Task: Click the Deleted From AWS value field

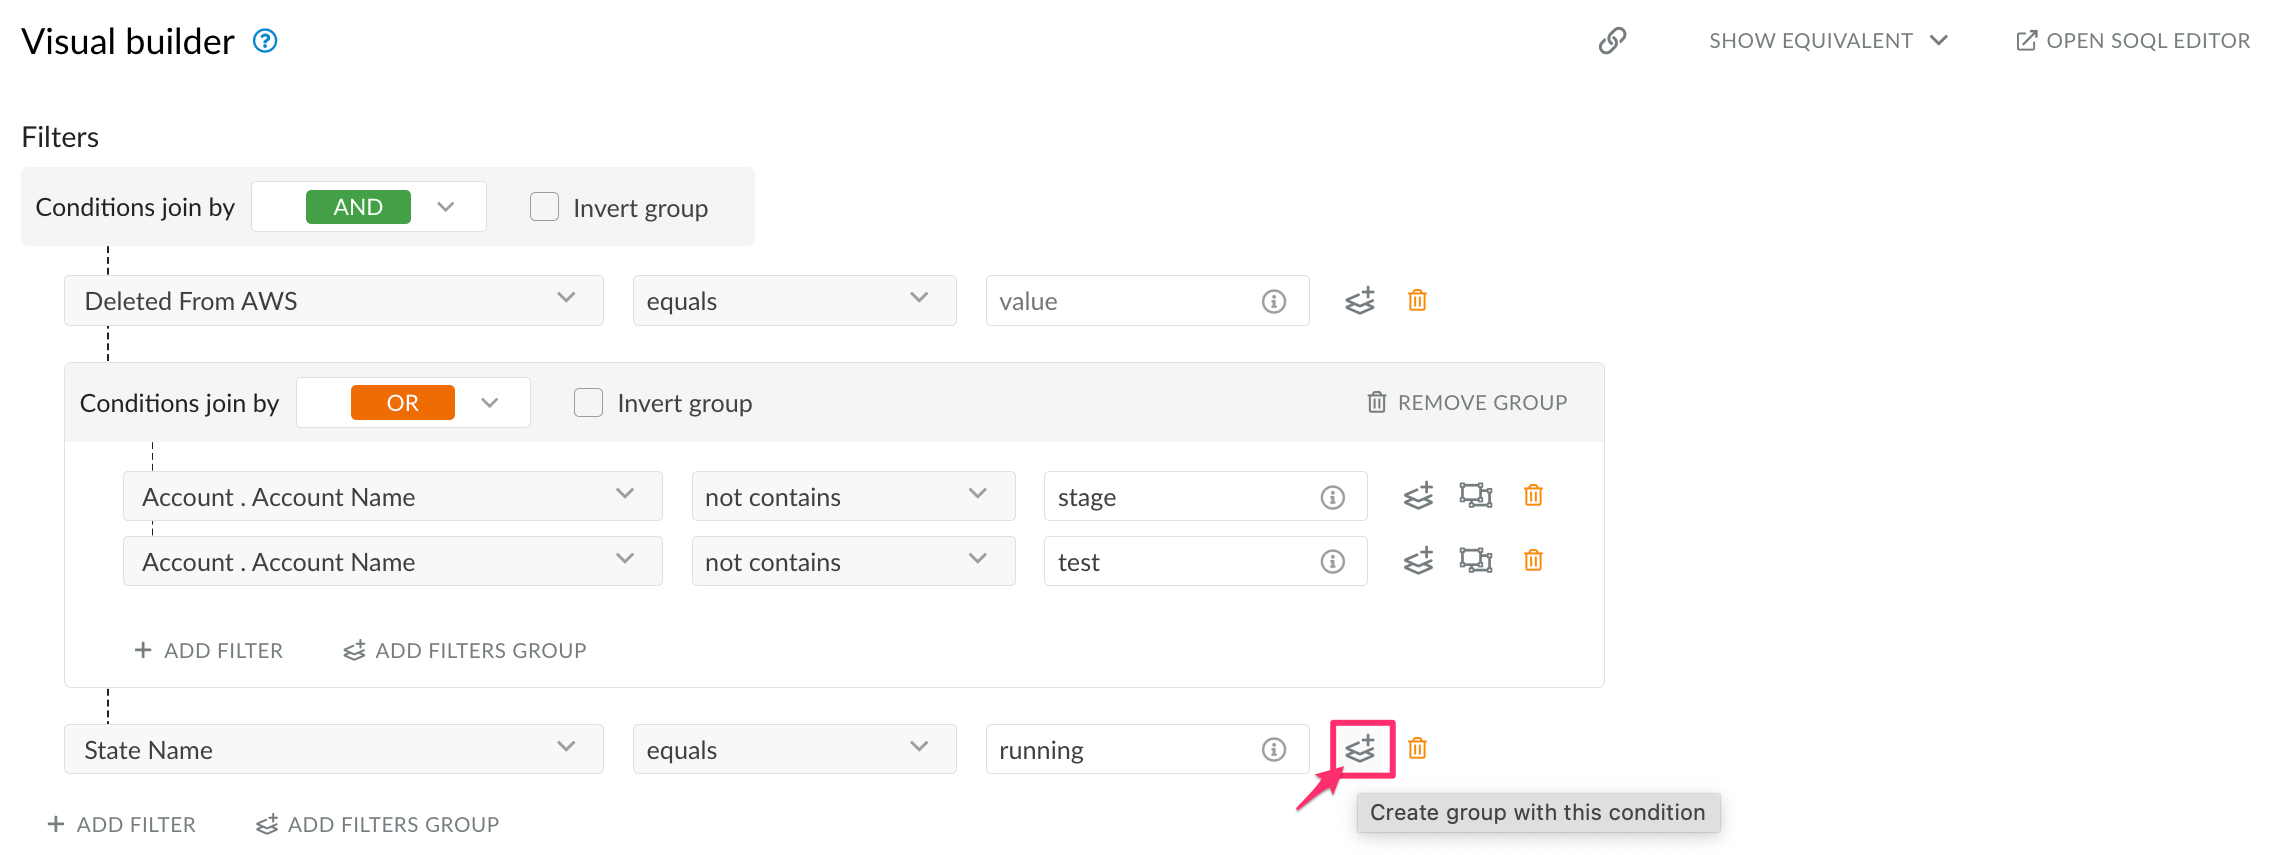Action: point(1122,301)
